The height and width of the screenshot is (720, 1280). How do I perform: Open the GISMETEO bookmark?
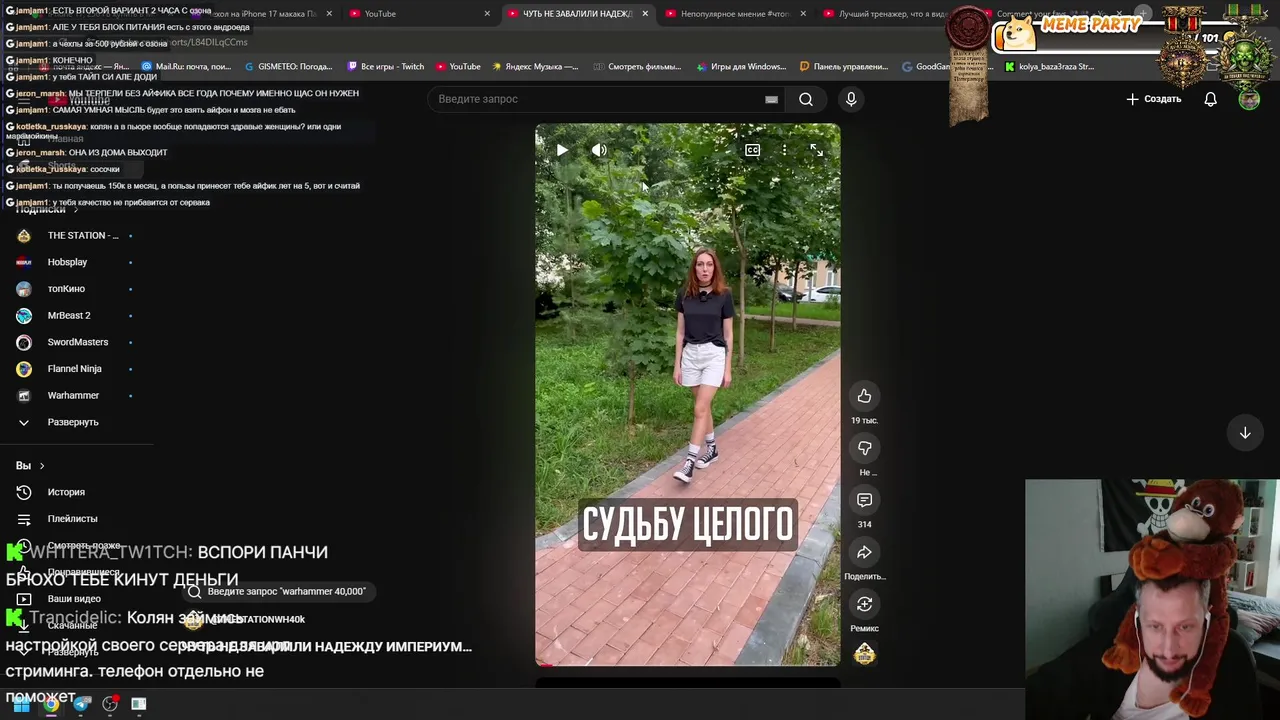coord(288,67)
